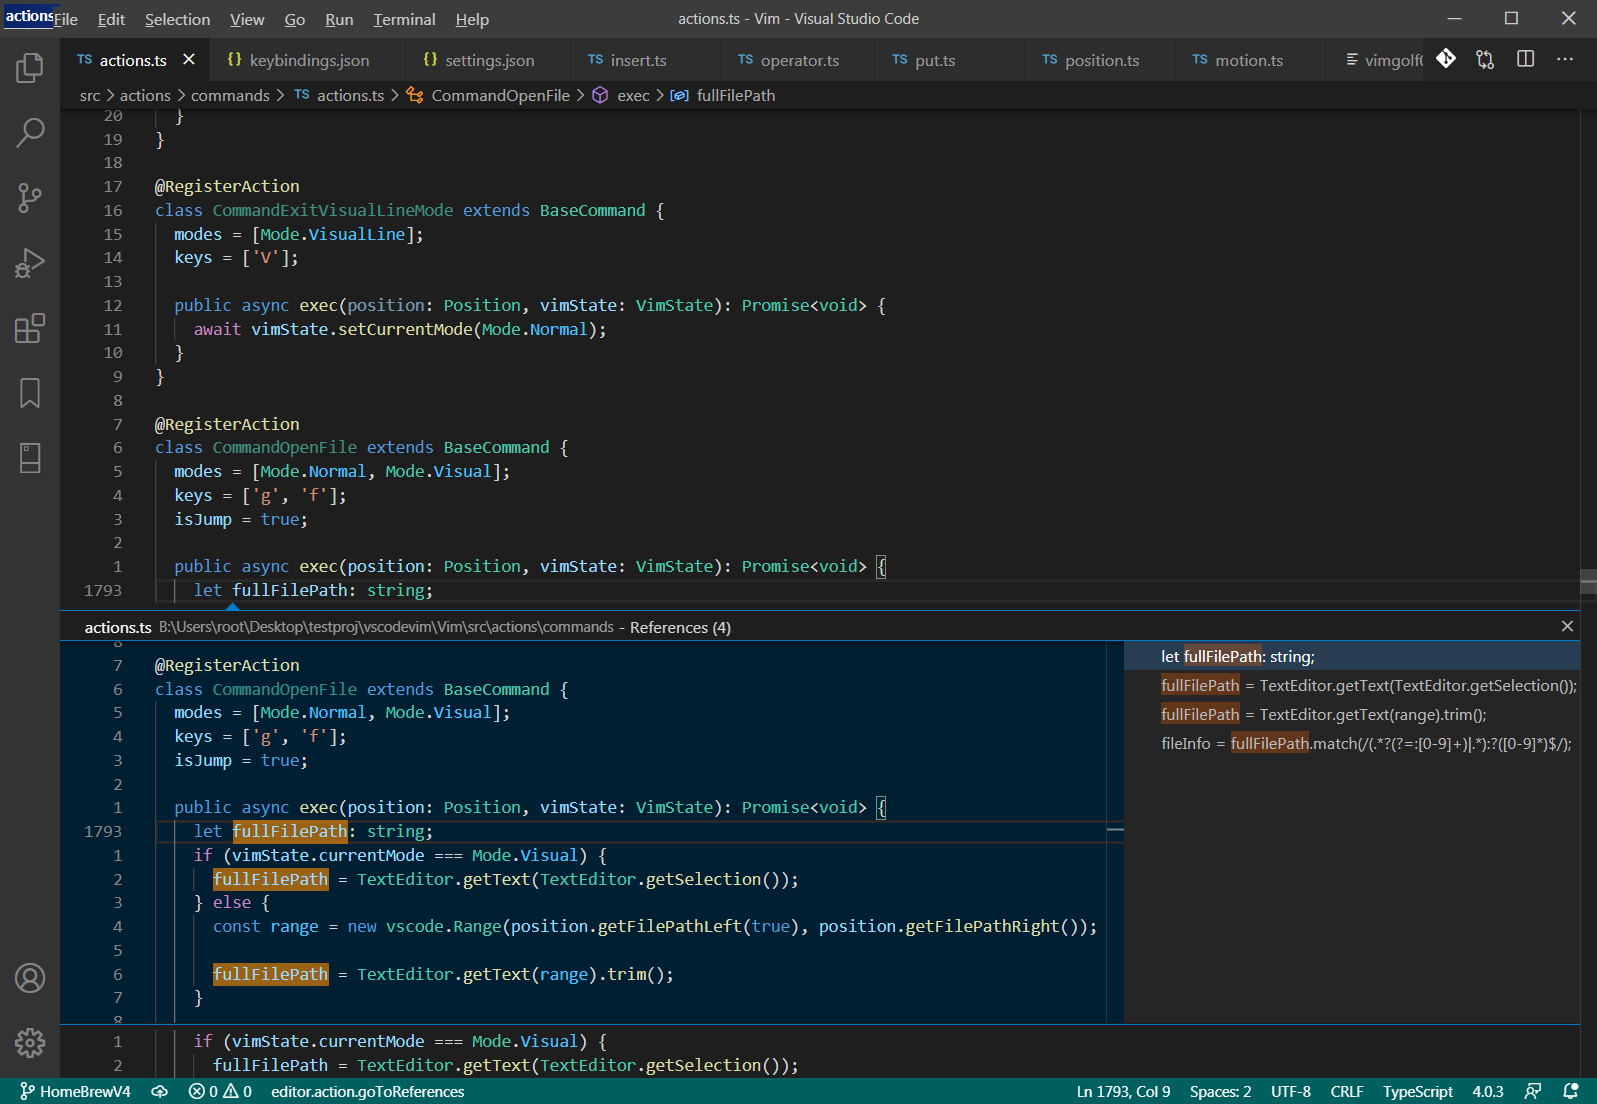Screen dimensions: 1597x1104
Task: Switch to the keybindings.json tab
Action: (309, 60)
